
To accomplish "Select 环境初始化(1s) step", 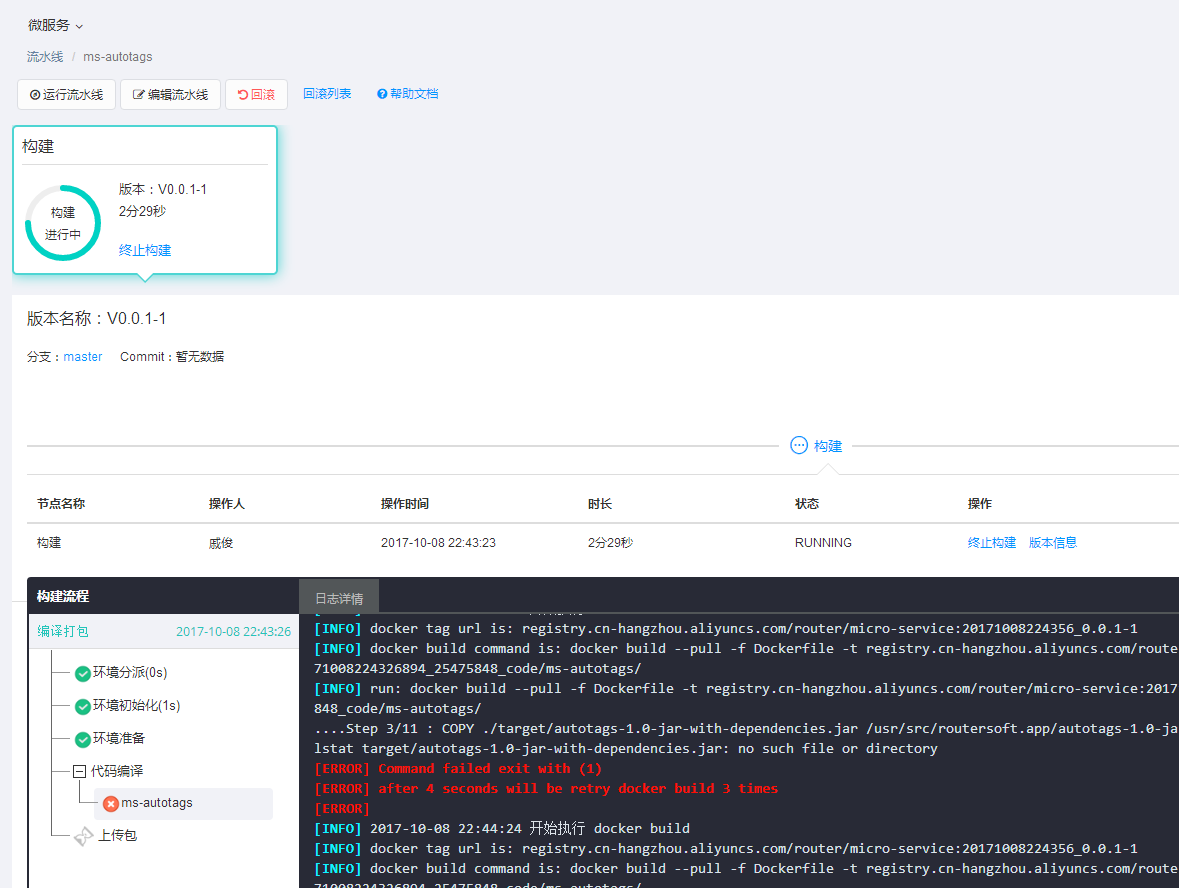I will click(137, 705).
